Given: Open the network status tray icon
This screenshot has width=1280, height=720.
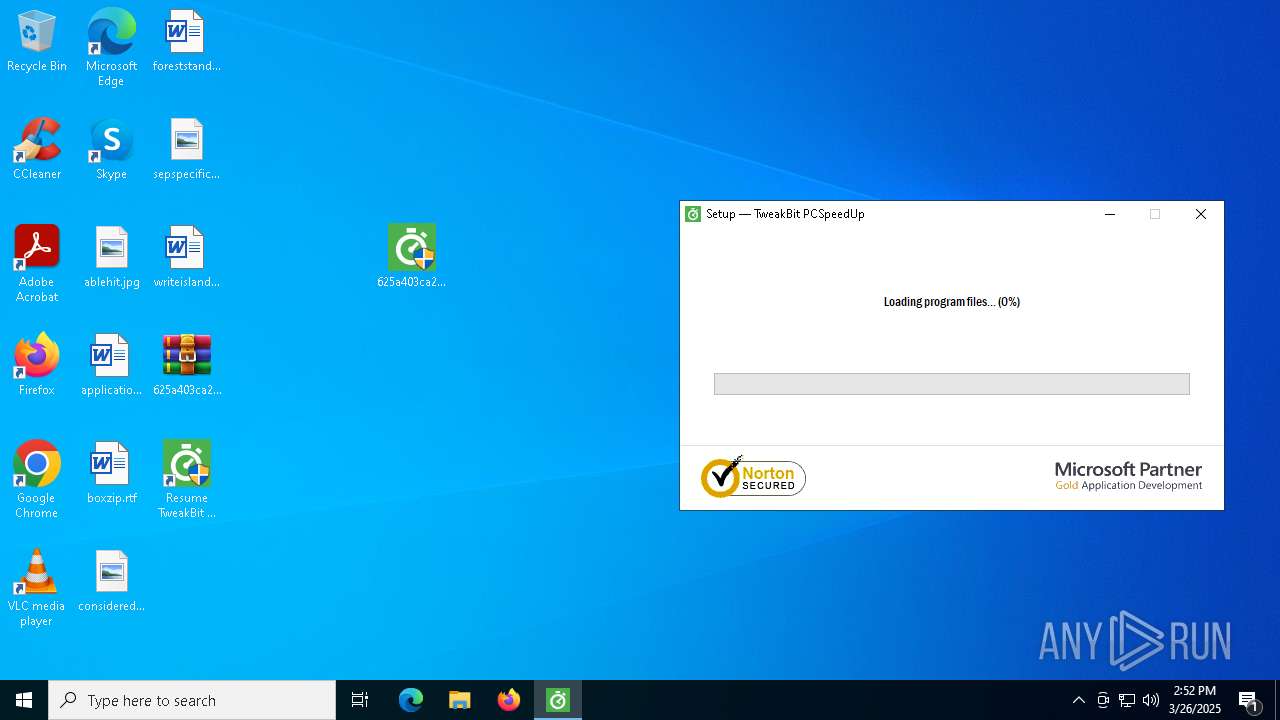Looking at the screenshot, I should coord(1127,700).
